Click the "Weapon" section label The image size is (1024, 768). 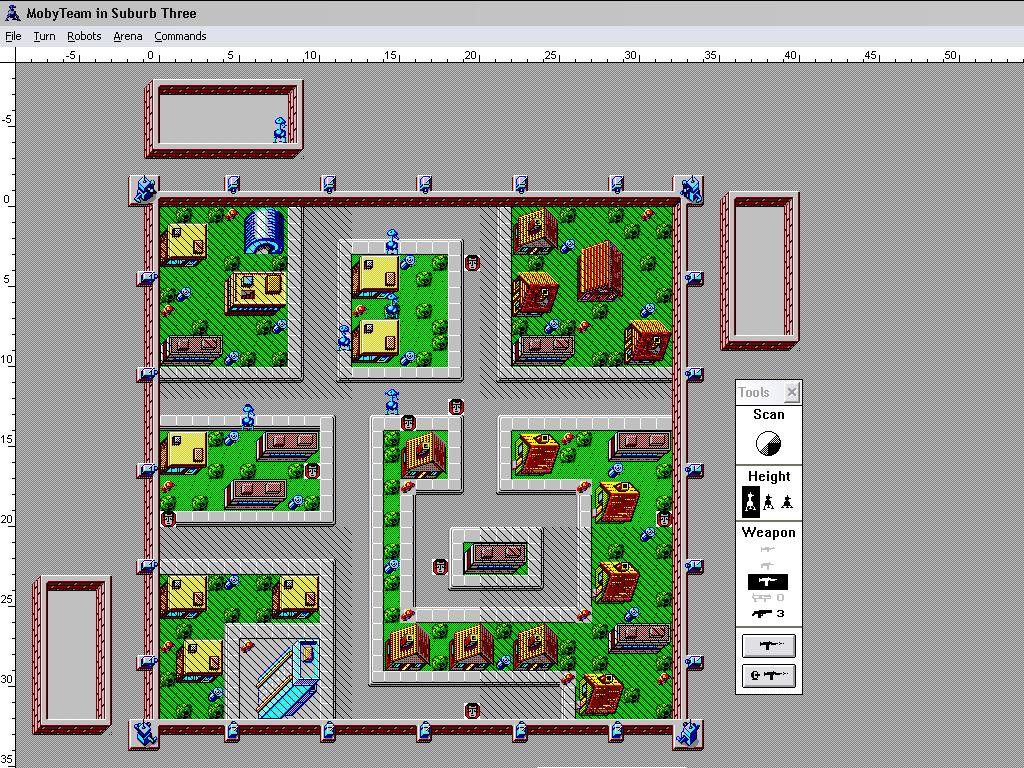click(769, 532)
